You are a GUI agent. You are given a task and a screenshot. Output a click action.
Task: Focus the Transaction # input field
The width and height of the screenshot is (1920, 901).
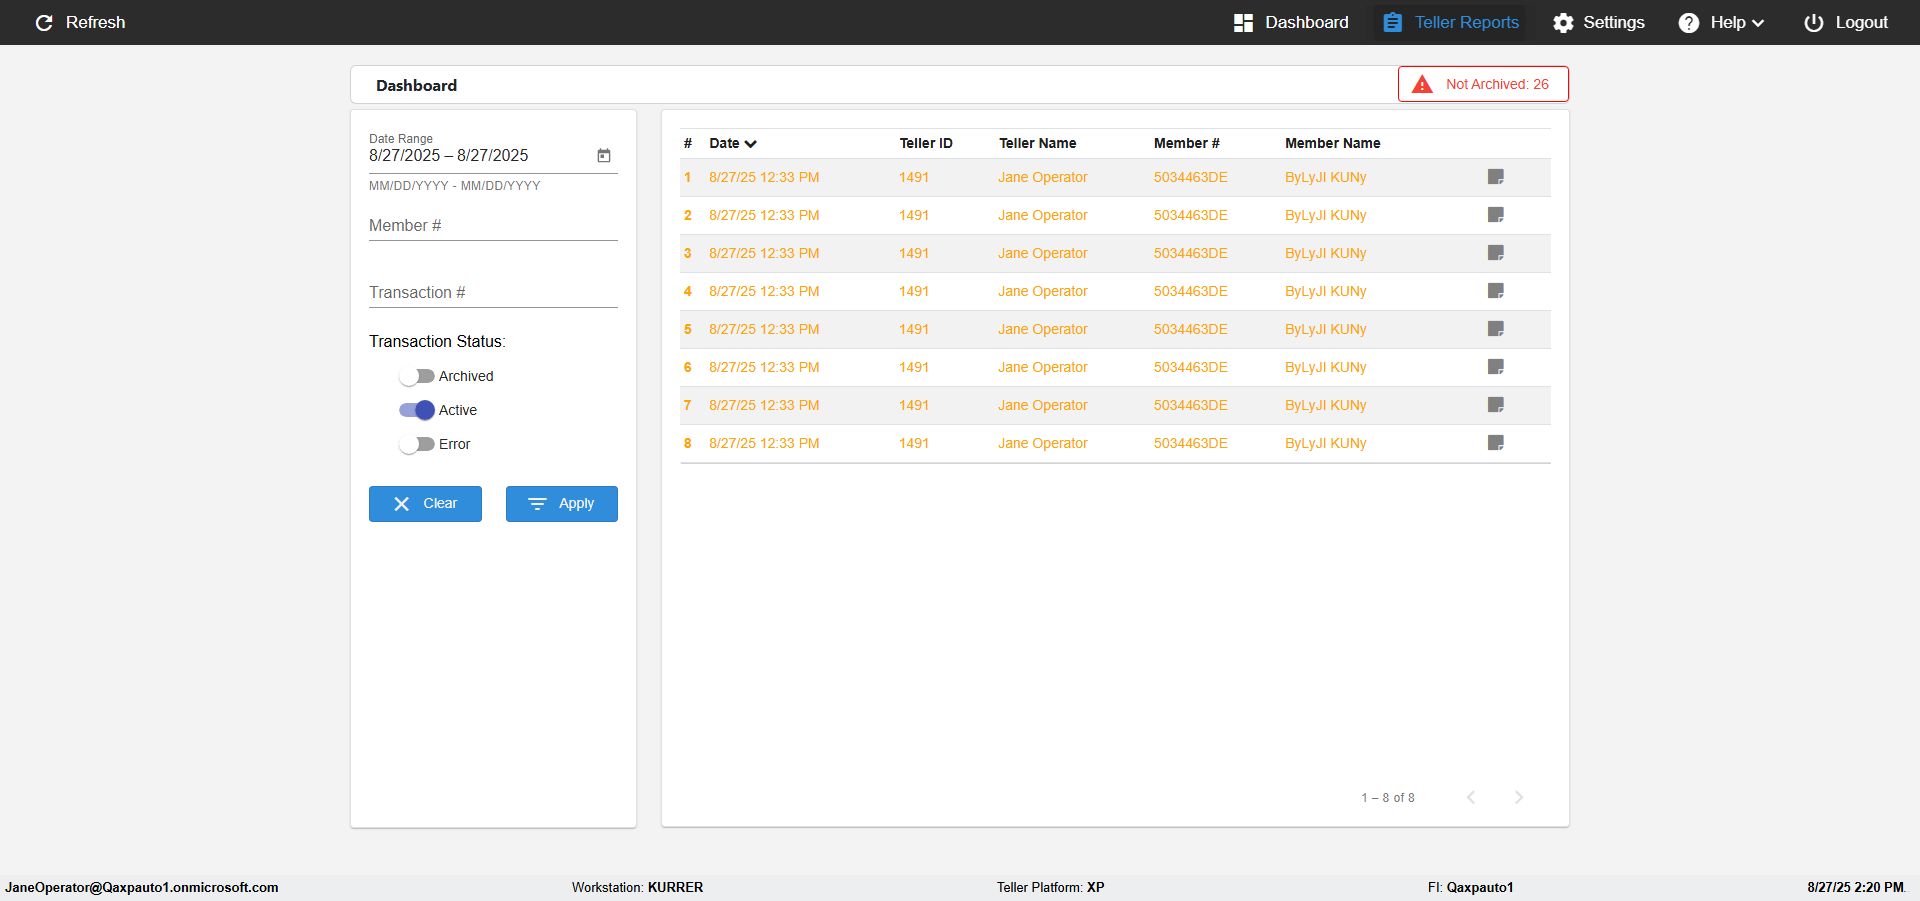(493, 293)
